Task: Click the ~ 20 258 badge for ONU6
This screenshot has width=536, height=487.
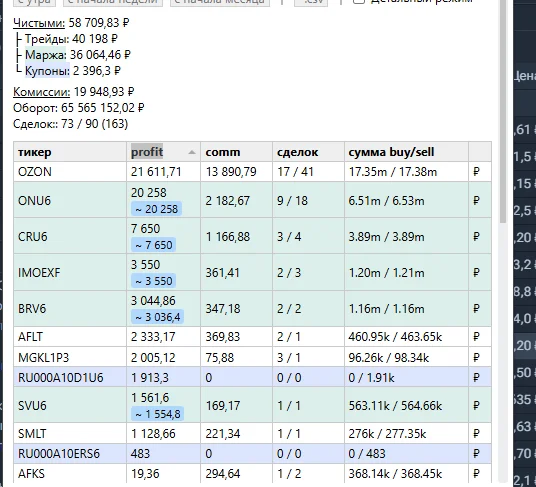Action: pyautogui.click(x=156, y=209)
